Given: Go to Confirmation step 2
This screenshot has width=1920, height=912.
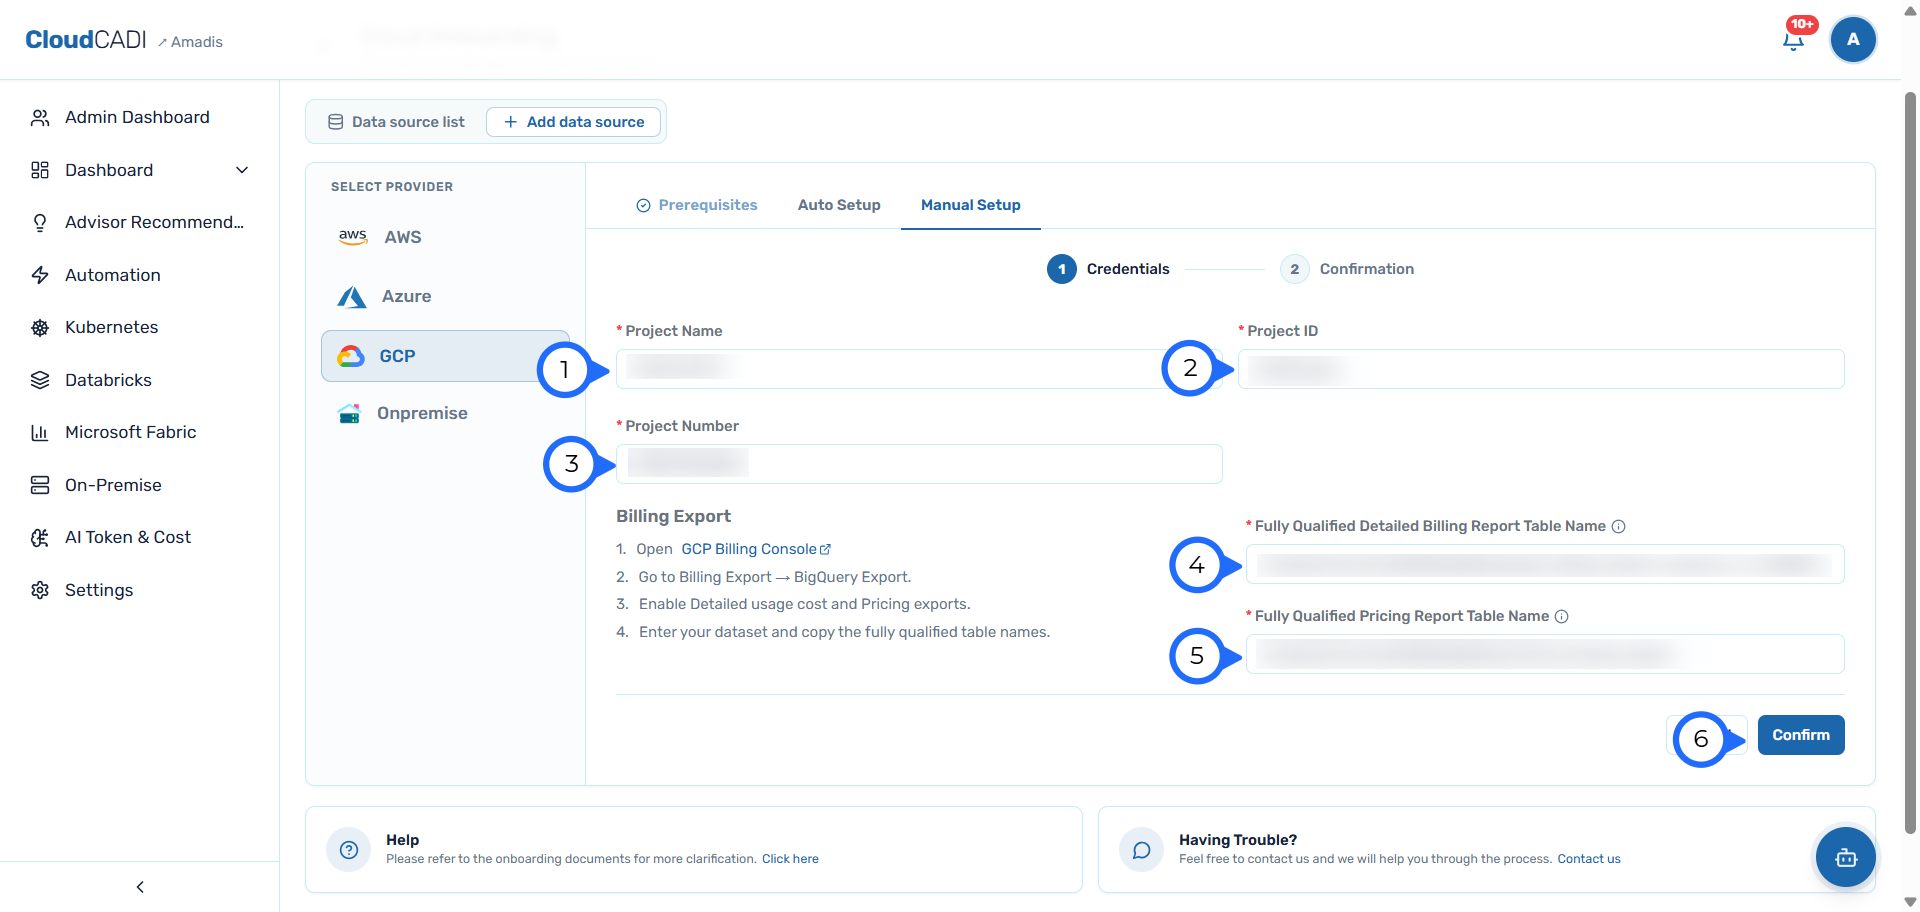Looking at the screenshot, I should pyautogui.click(x=1347, y=269).
